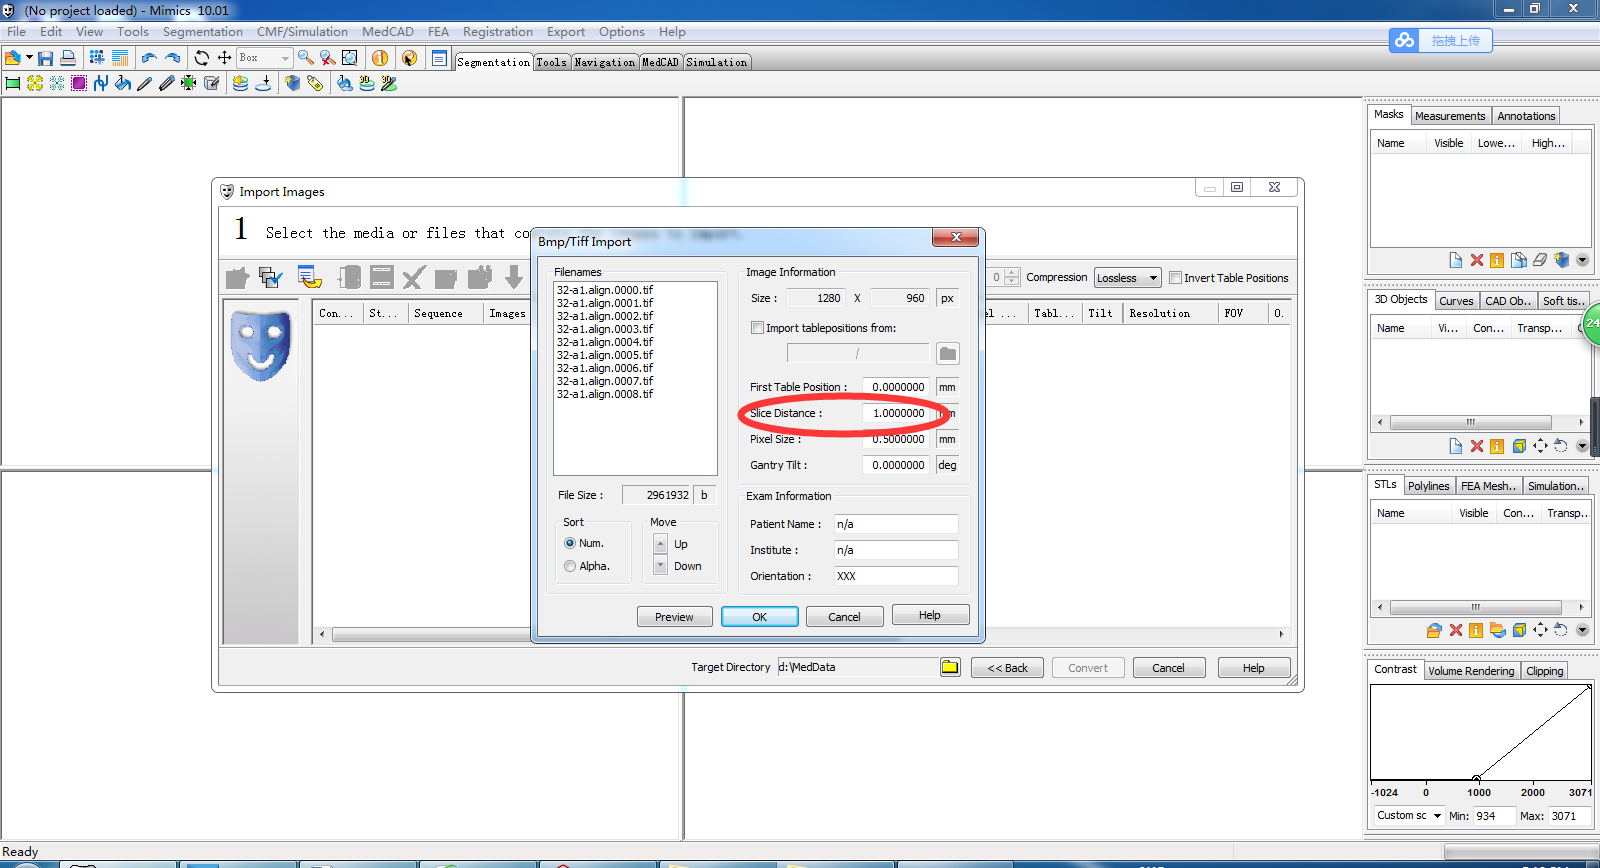Select the Rotate view tool
1600x868 pixels.
(x=202, y=58)
